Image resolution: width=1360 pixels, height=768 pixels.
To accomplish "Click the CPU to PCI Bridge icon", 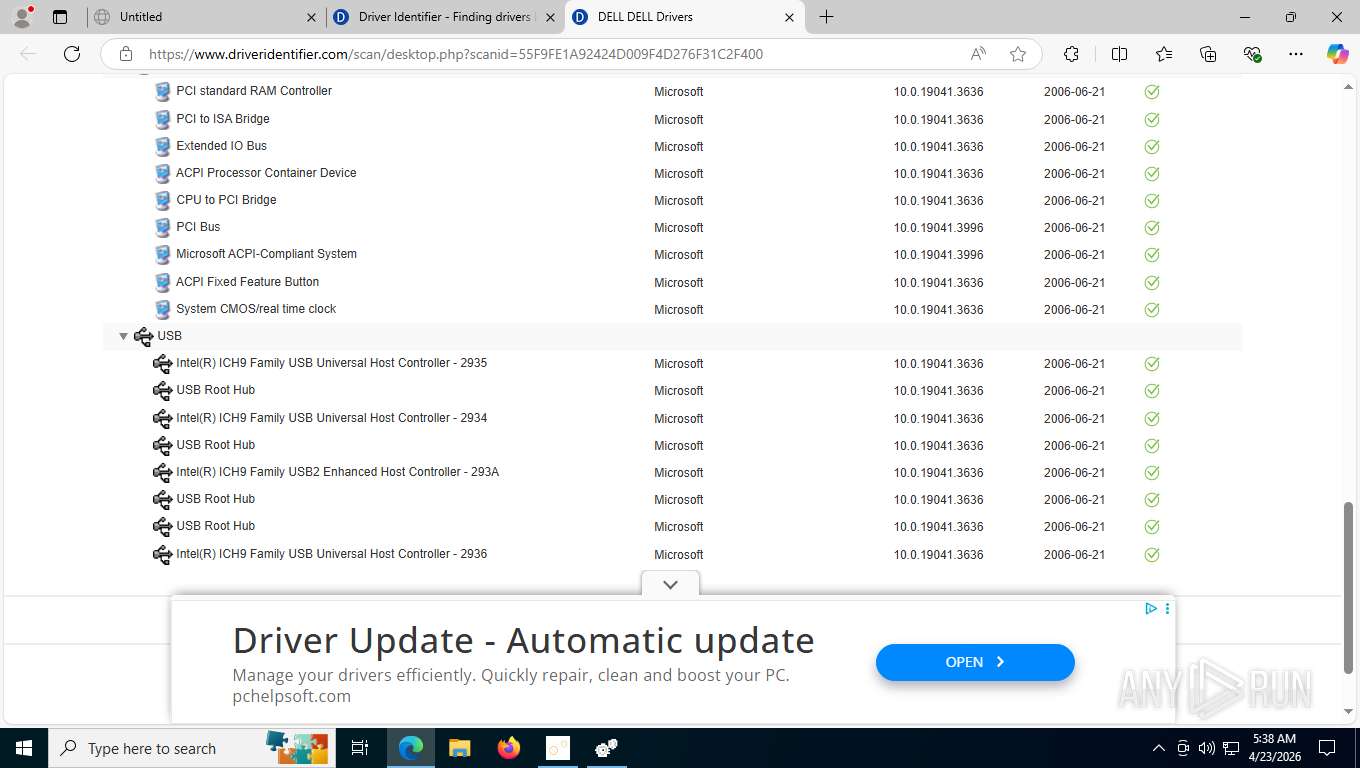I will [x=163, y=200].
